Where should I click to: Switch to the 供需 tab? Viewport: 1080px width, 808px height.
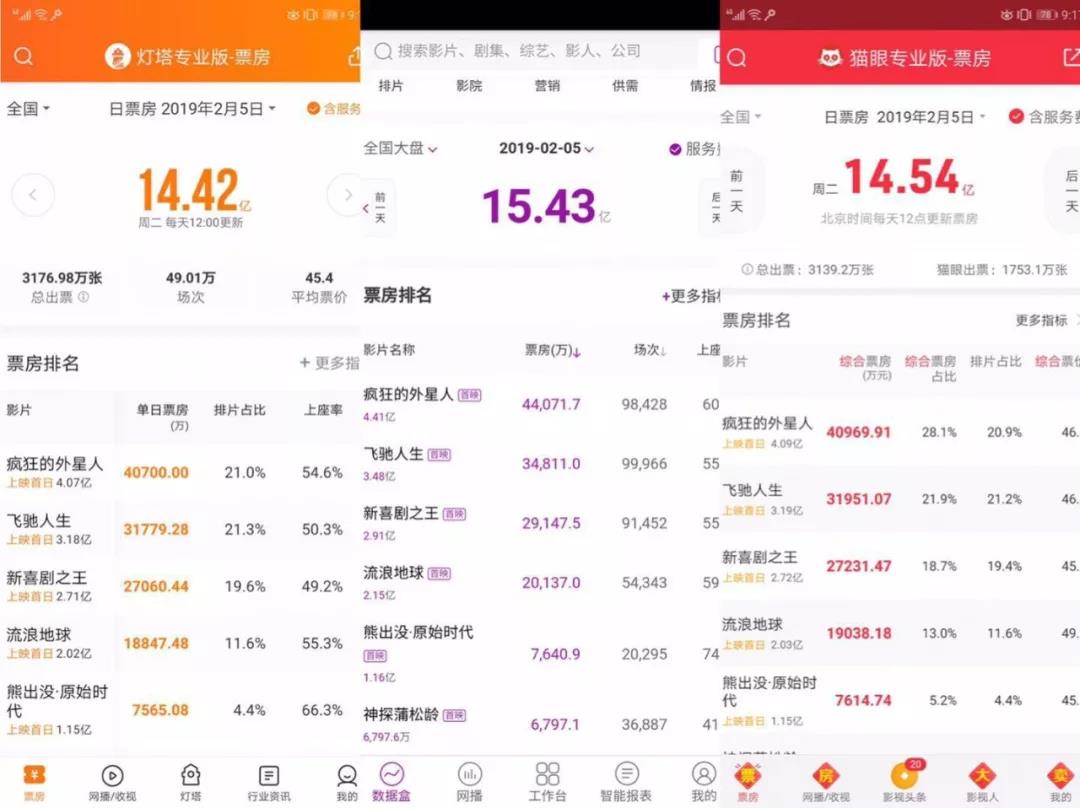click(x=625, y=85)
